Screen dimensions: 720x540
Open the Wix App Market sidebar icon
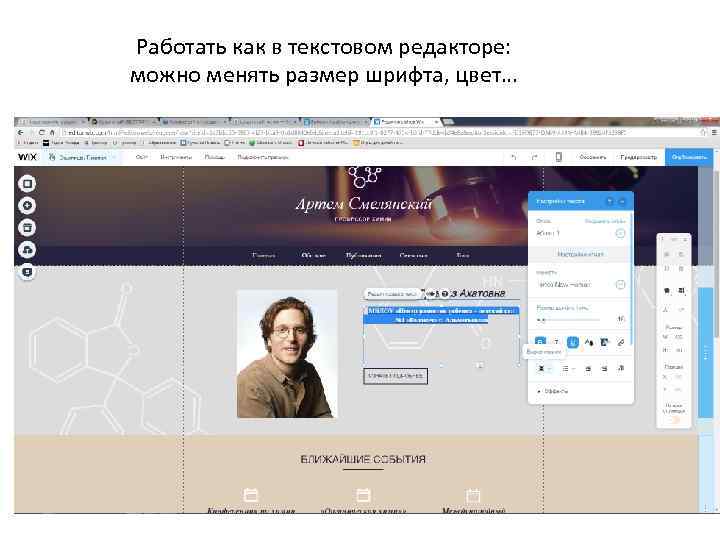(27, 228)
